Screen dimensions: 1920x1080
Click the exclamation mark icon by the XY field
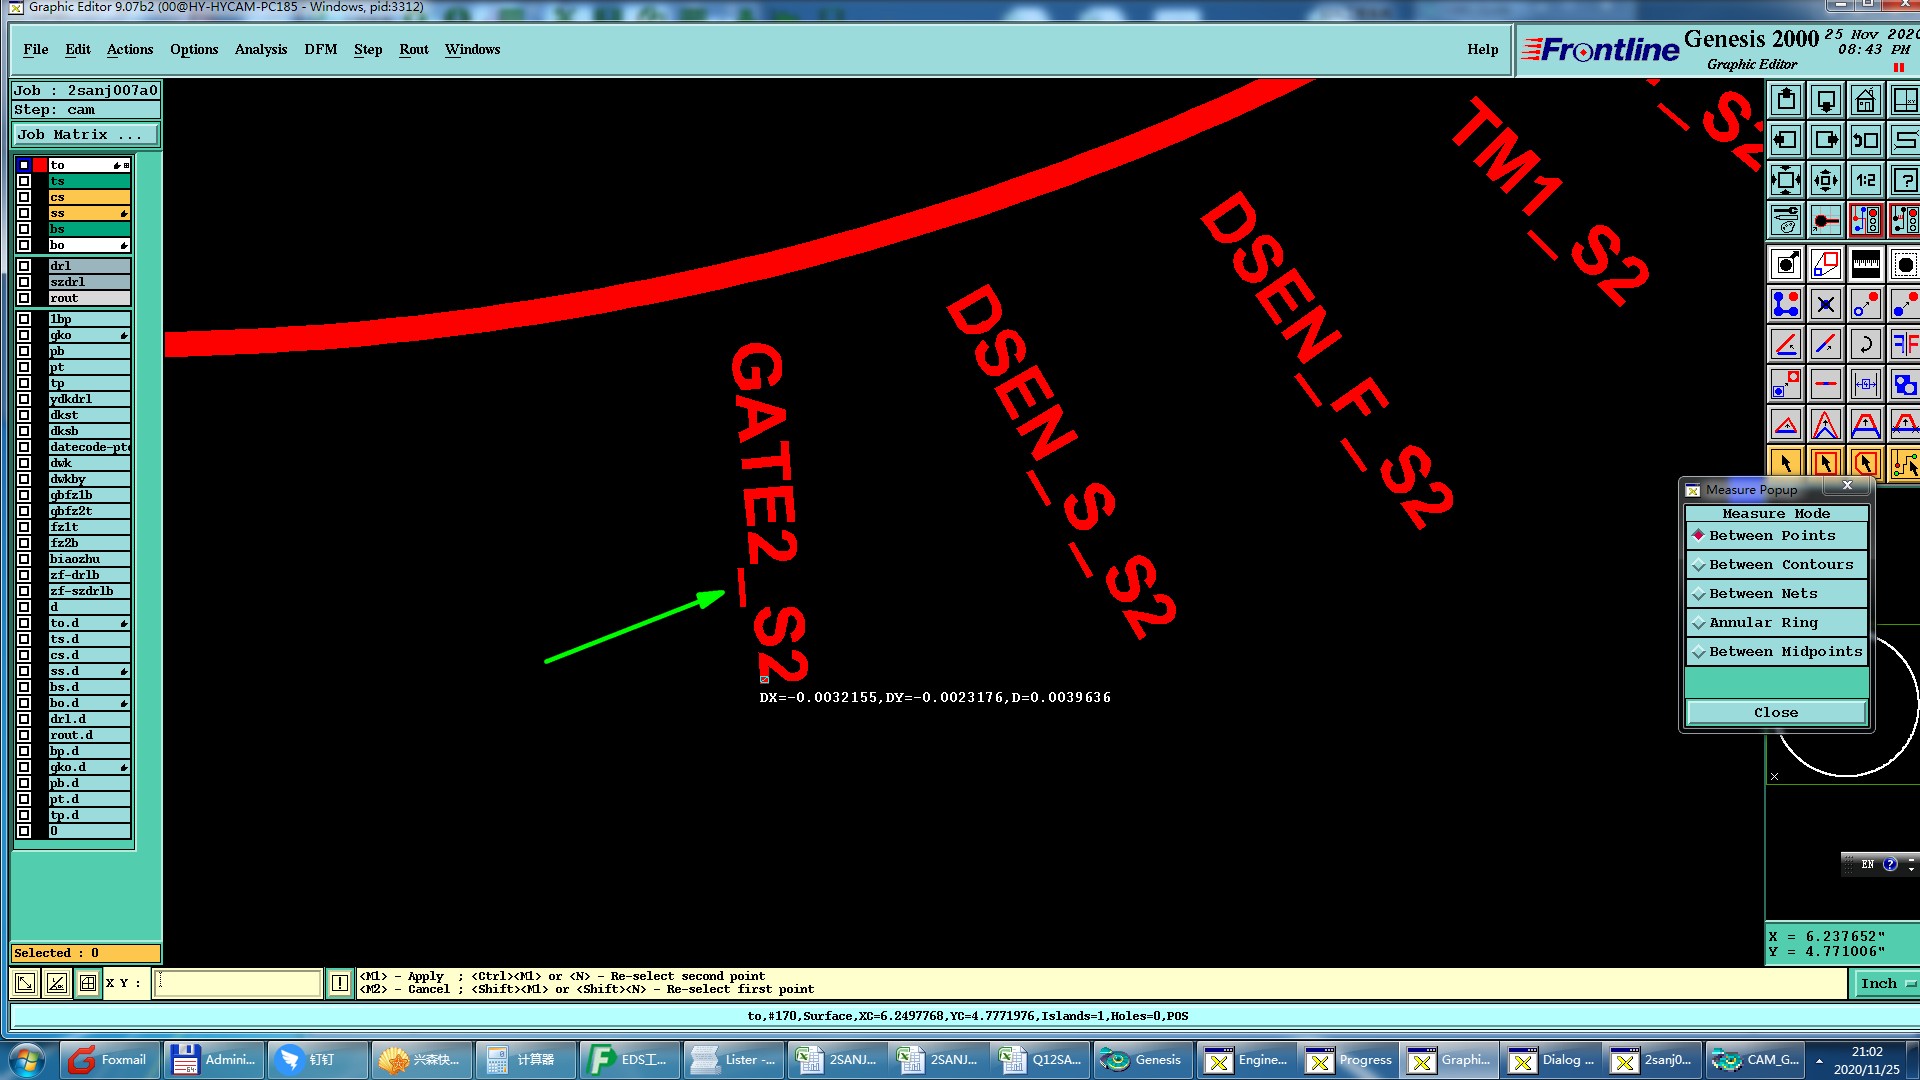[x=340, y=983]
